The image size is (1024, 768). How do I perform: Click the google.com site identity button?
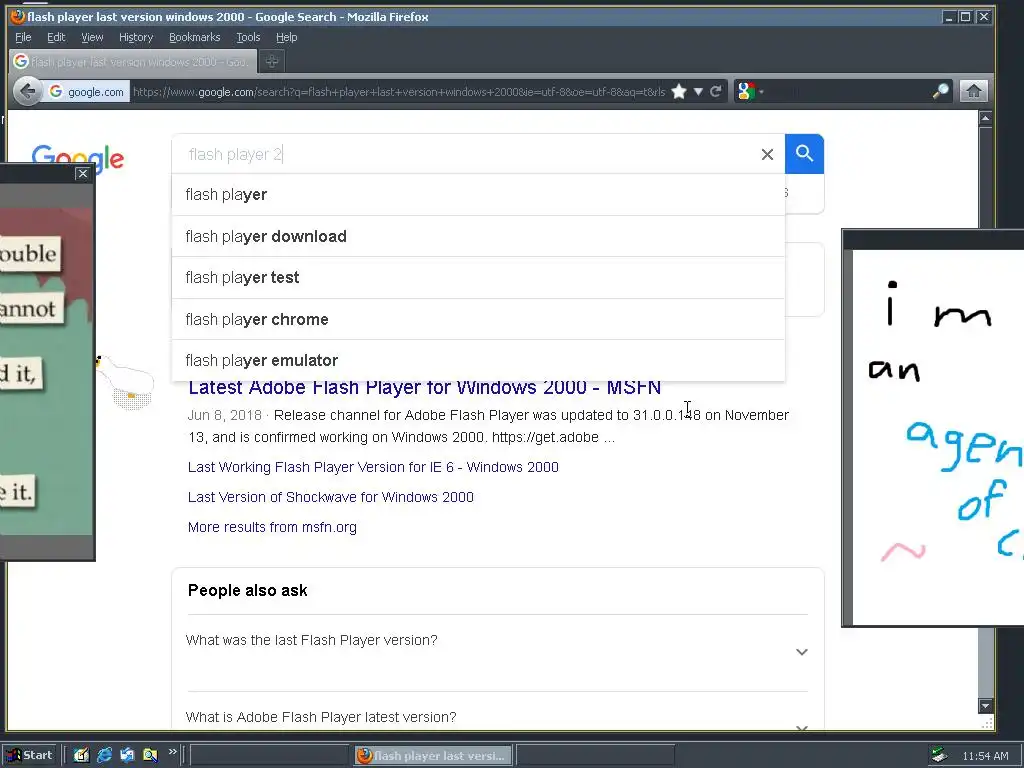pos(86,92)
